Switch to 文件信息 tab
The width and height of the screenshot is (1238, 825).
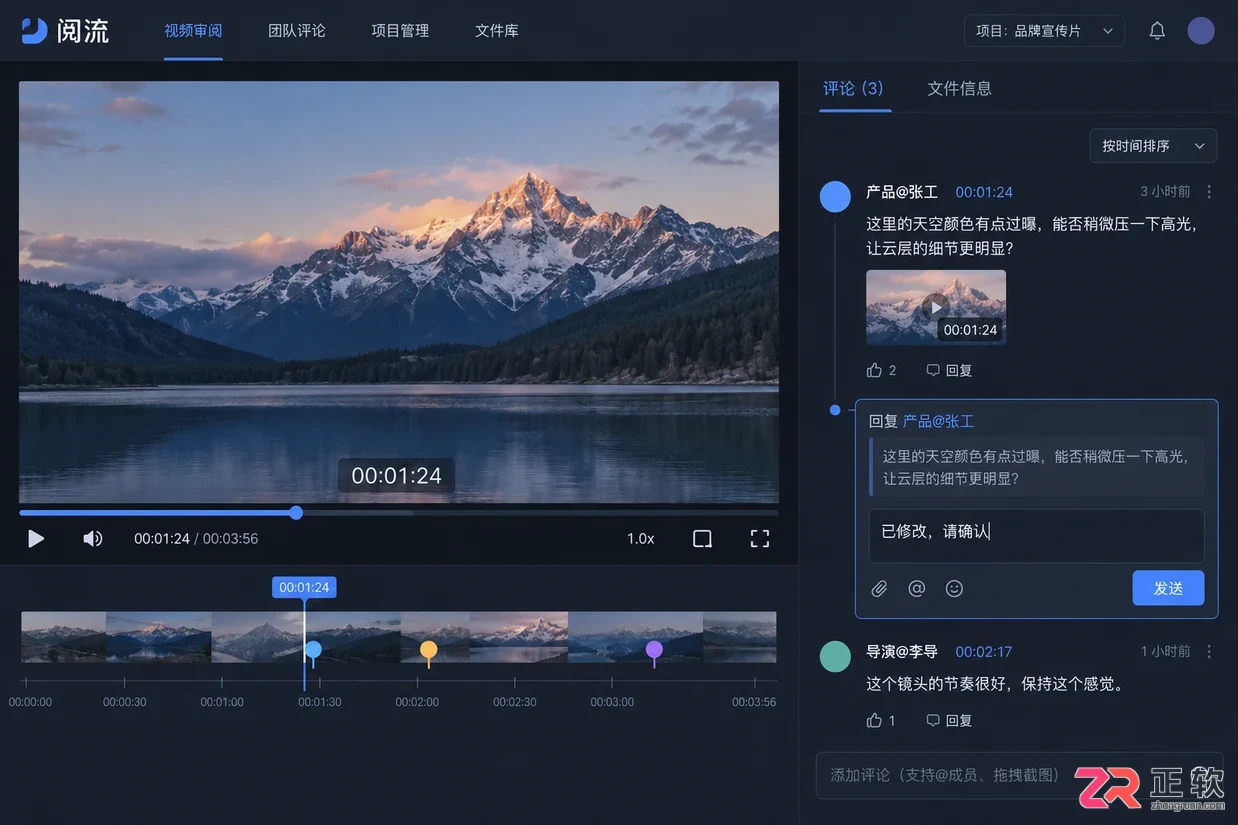click(960, 89)
